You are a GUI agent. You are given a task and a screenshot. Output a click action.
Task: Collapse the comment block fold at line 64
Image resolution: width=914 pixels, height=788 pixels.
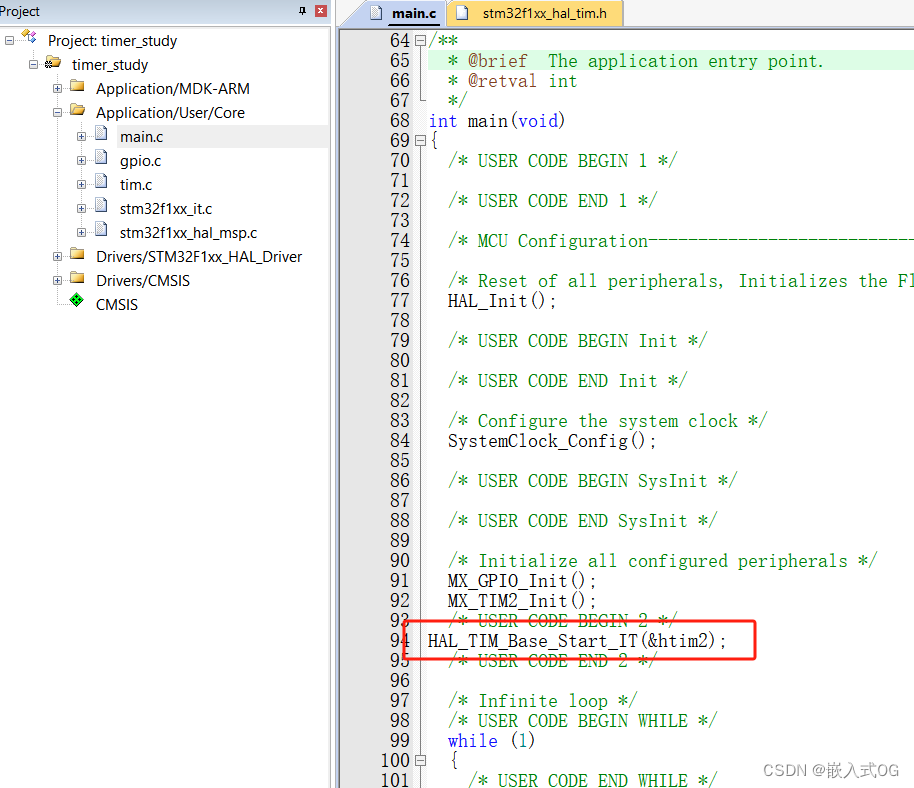pyautogui.click(x=420, y=41)
